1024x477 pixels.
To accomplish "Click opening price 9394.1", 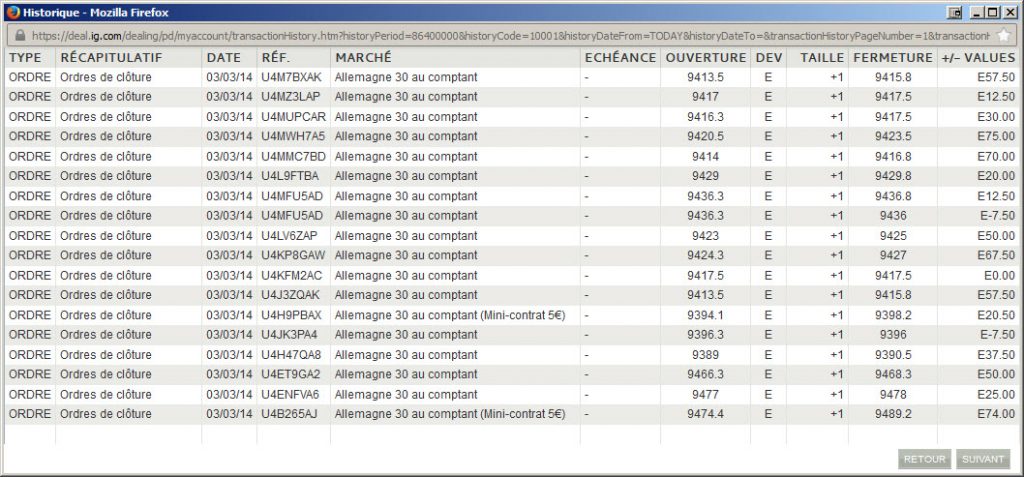I will coord(705,316).
